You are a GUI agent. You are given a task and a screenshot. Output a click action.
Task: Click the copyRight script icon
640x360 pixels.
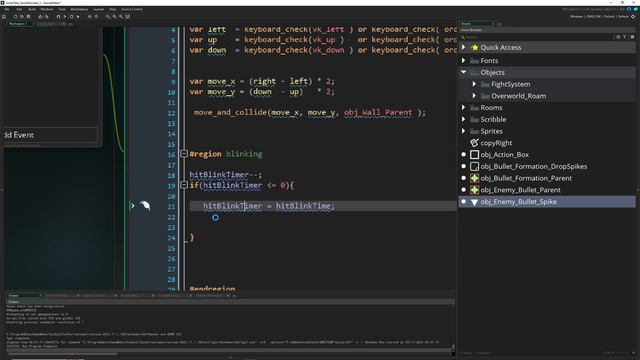[474, 143]
